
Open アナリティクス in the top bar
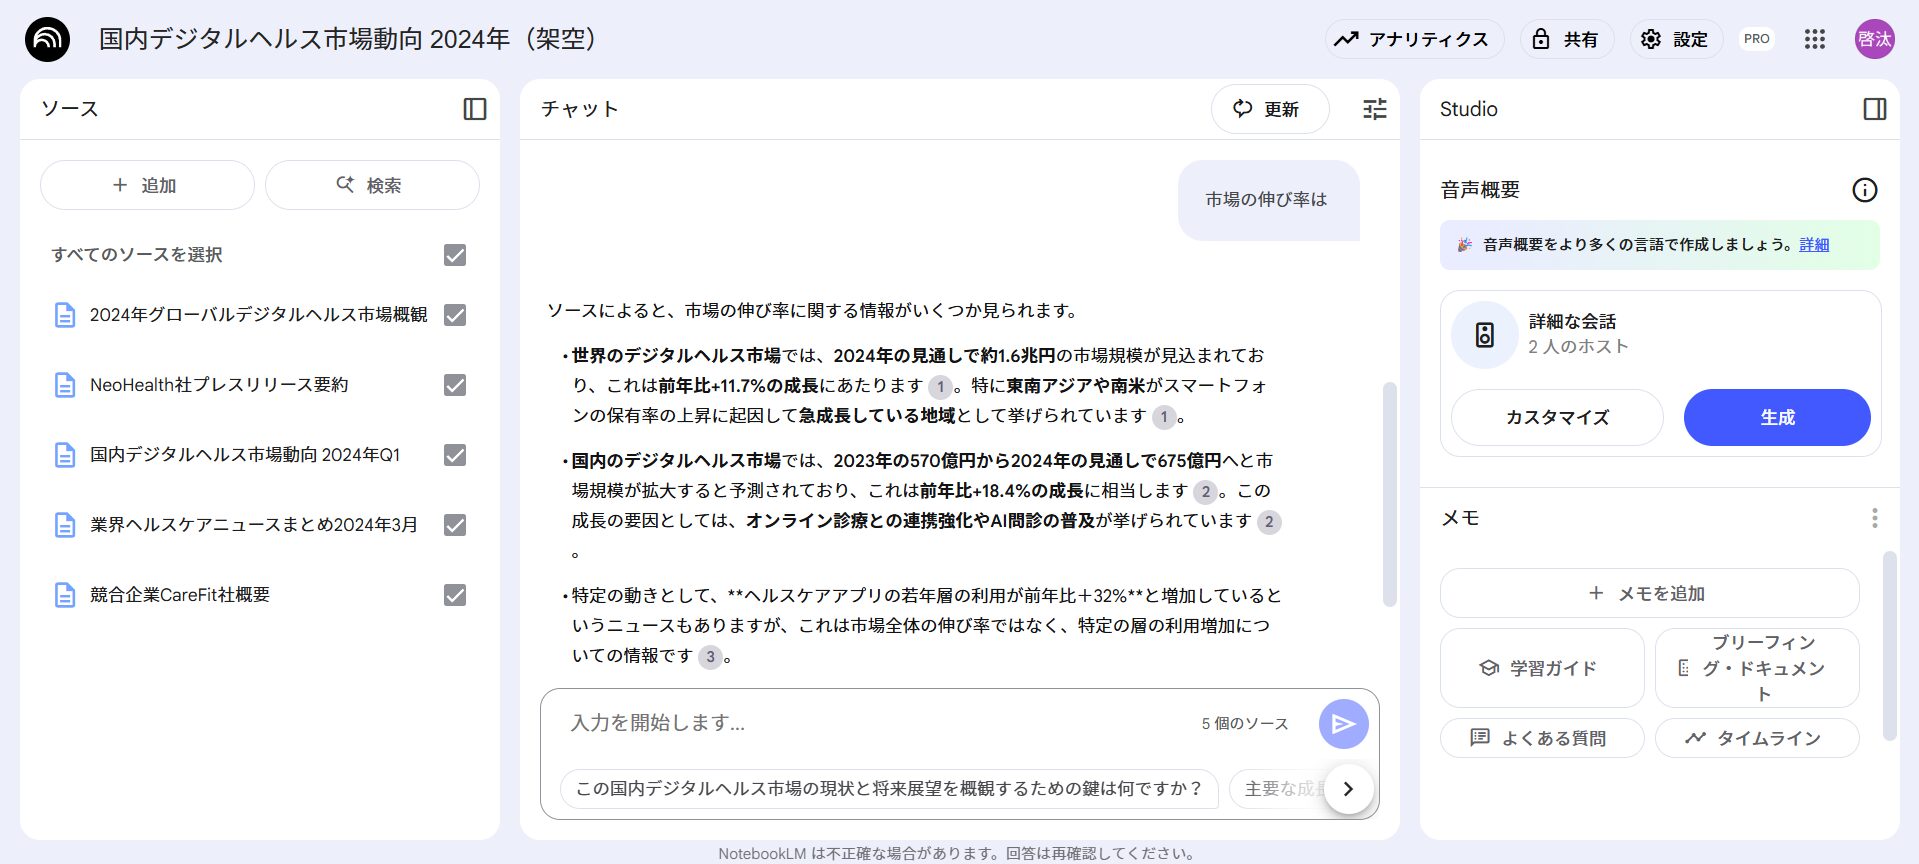pos(1414,39)
